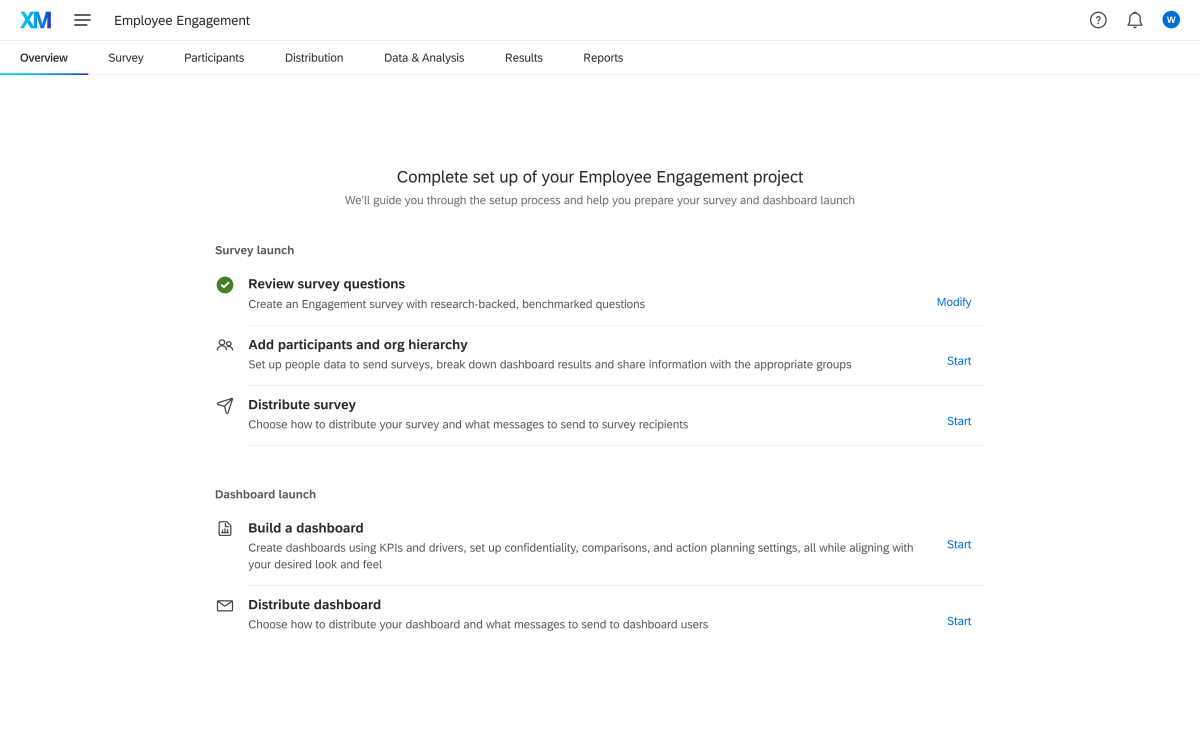
Task: Start the Build a dashboard step
Action: pos(959,545)
